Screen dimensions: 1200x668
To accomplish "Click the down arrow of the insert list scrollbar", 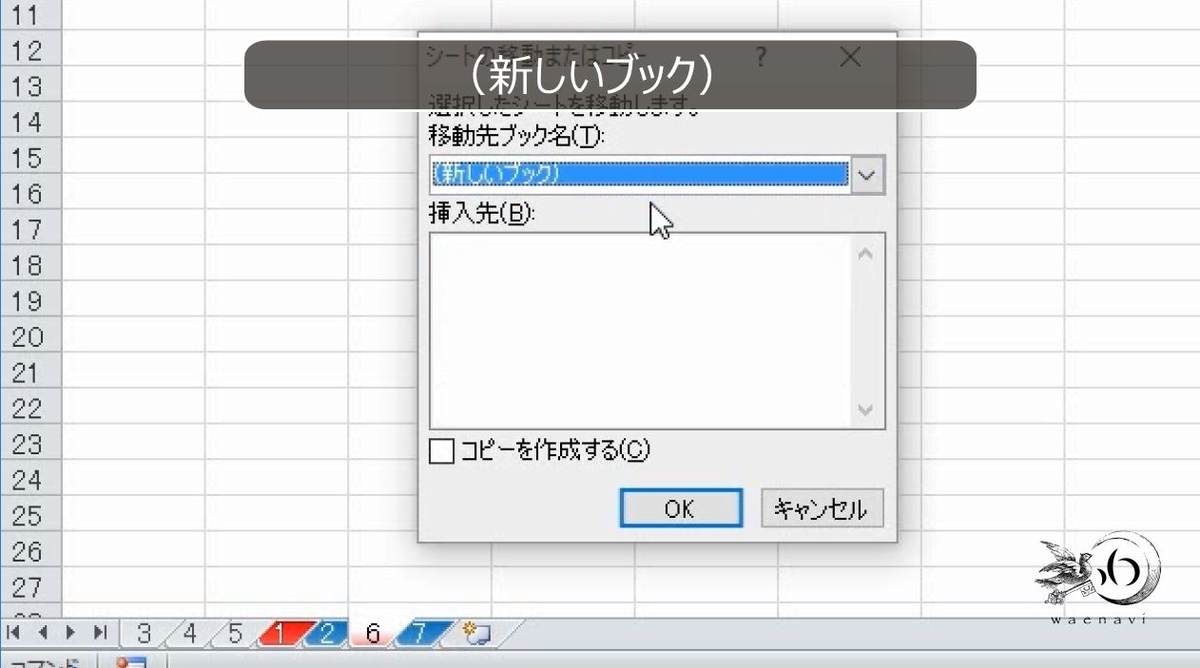I will pyautogui.click(x=866, y=409).
